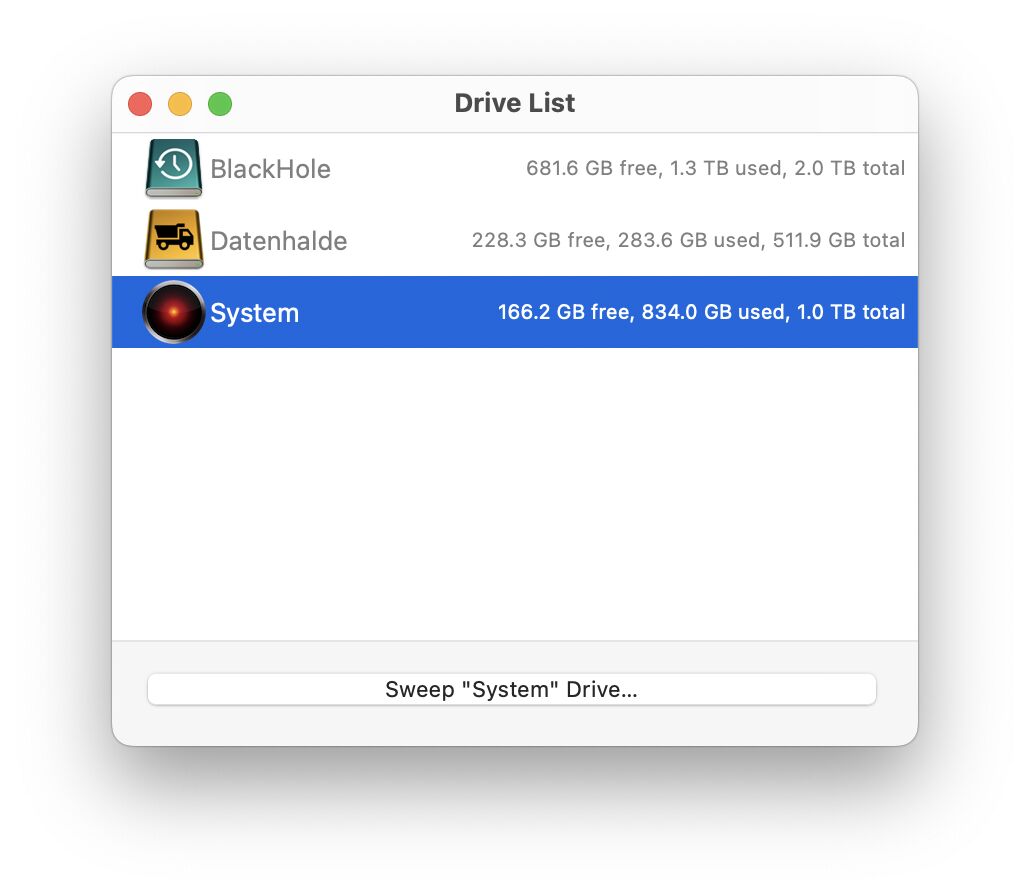Select the System drive name
1030x894 pixels.
pyautogui.click(x=254, y=313)
